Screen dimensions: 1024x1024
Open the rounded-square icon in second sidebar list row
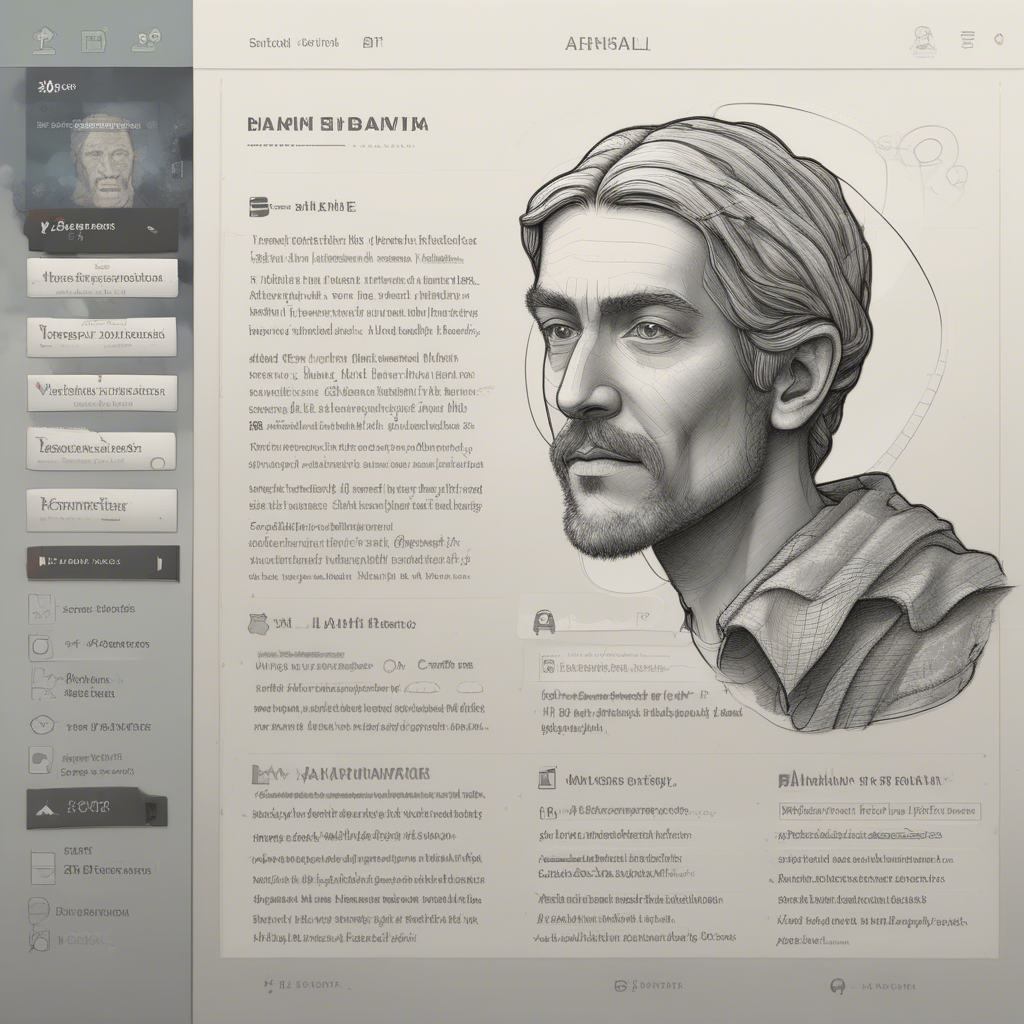point(40,647)
